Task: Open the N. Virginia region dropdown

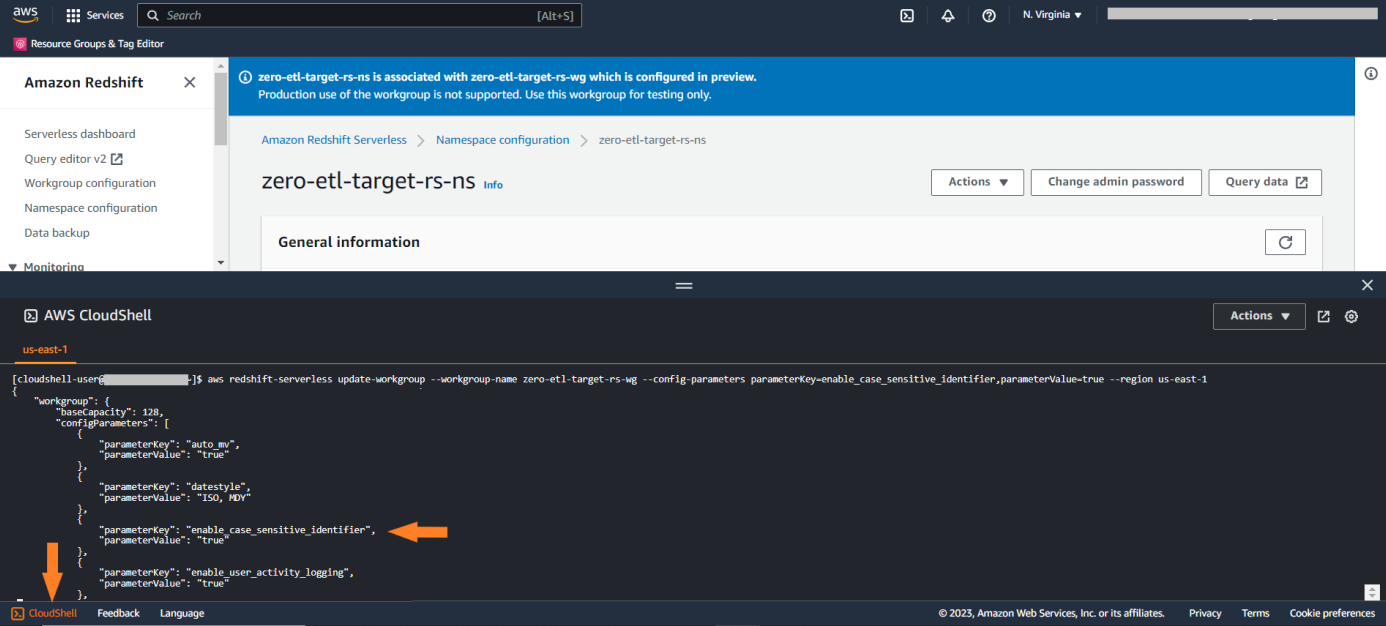Action: click(x=1052, y=15)
